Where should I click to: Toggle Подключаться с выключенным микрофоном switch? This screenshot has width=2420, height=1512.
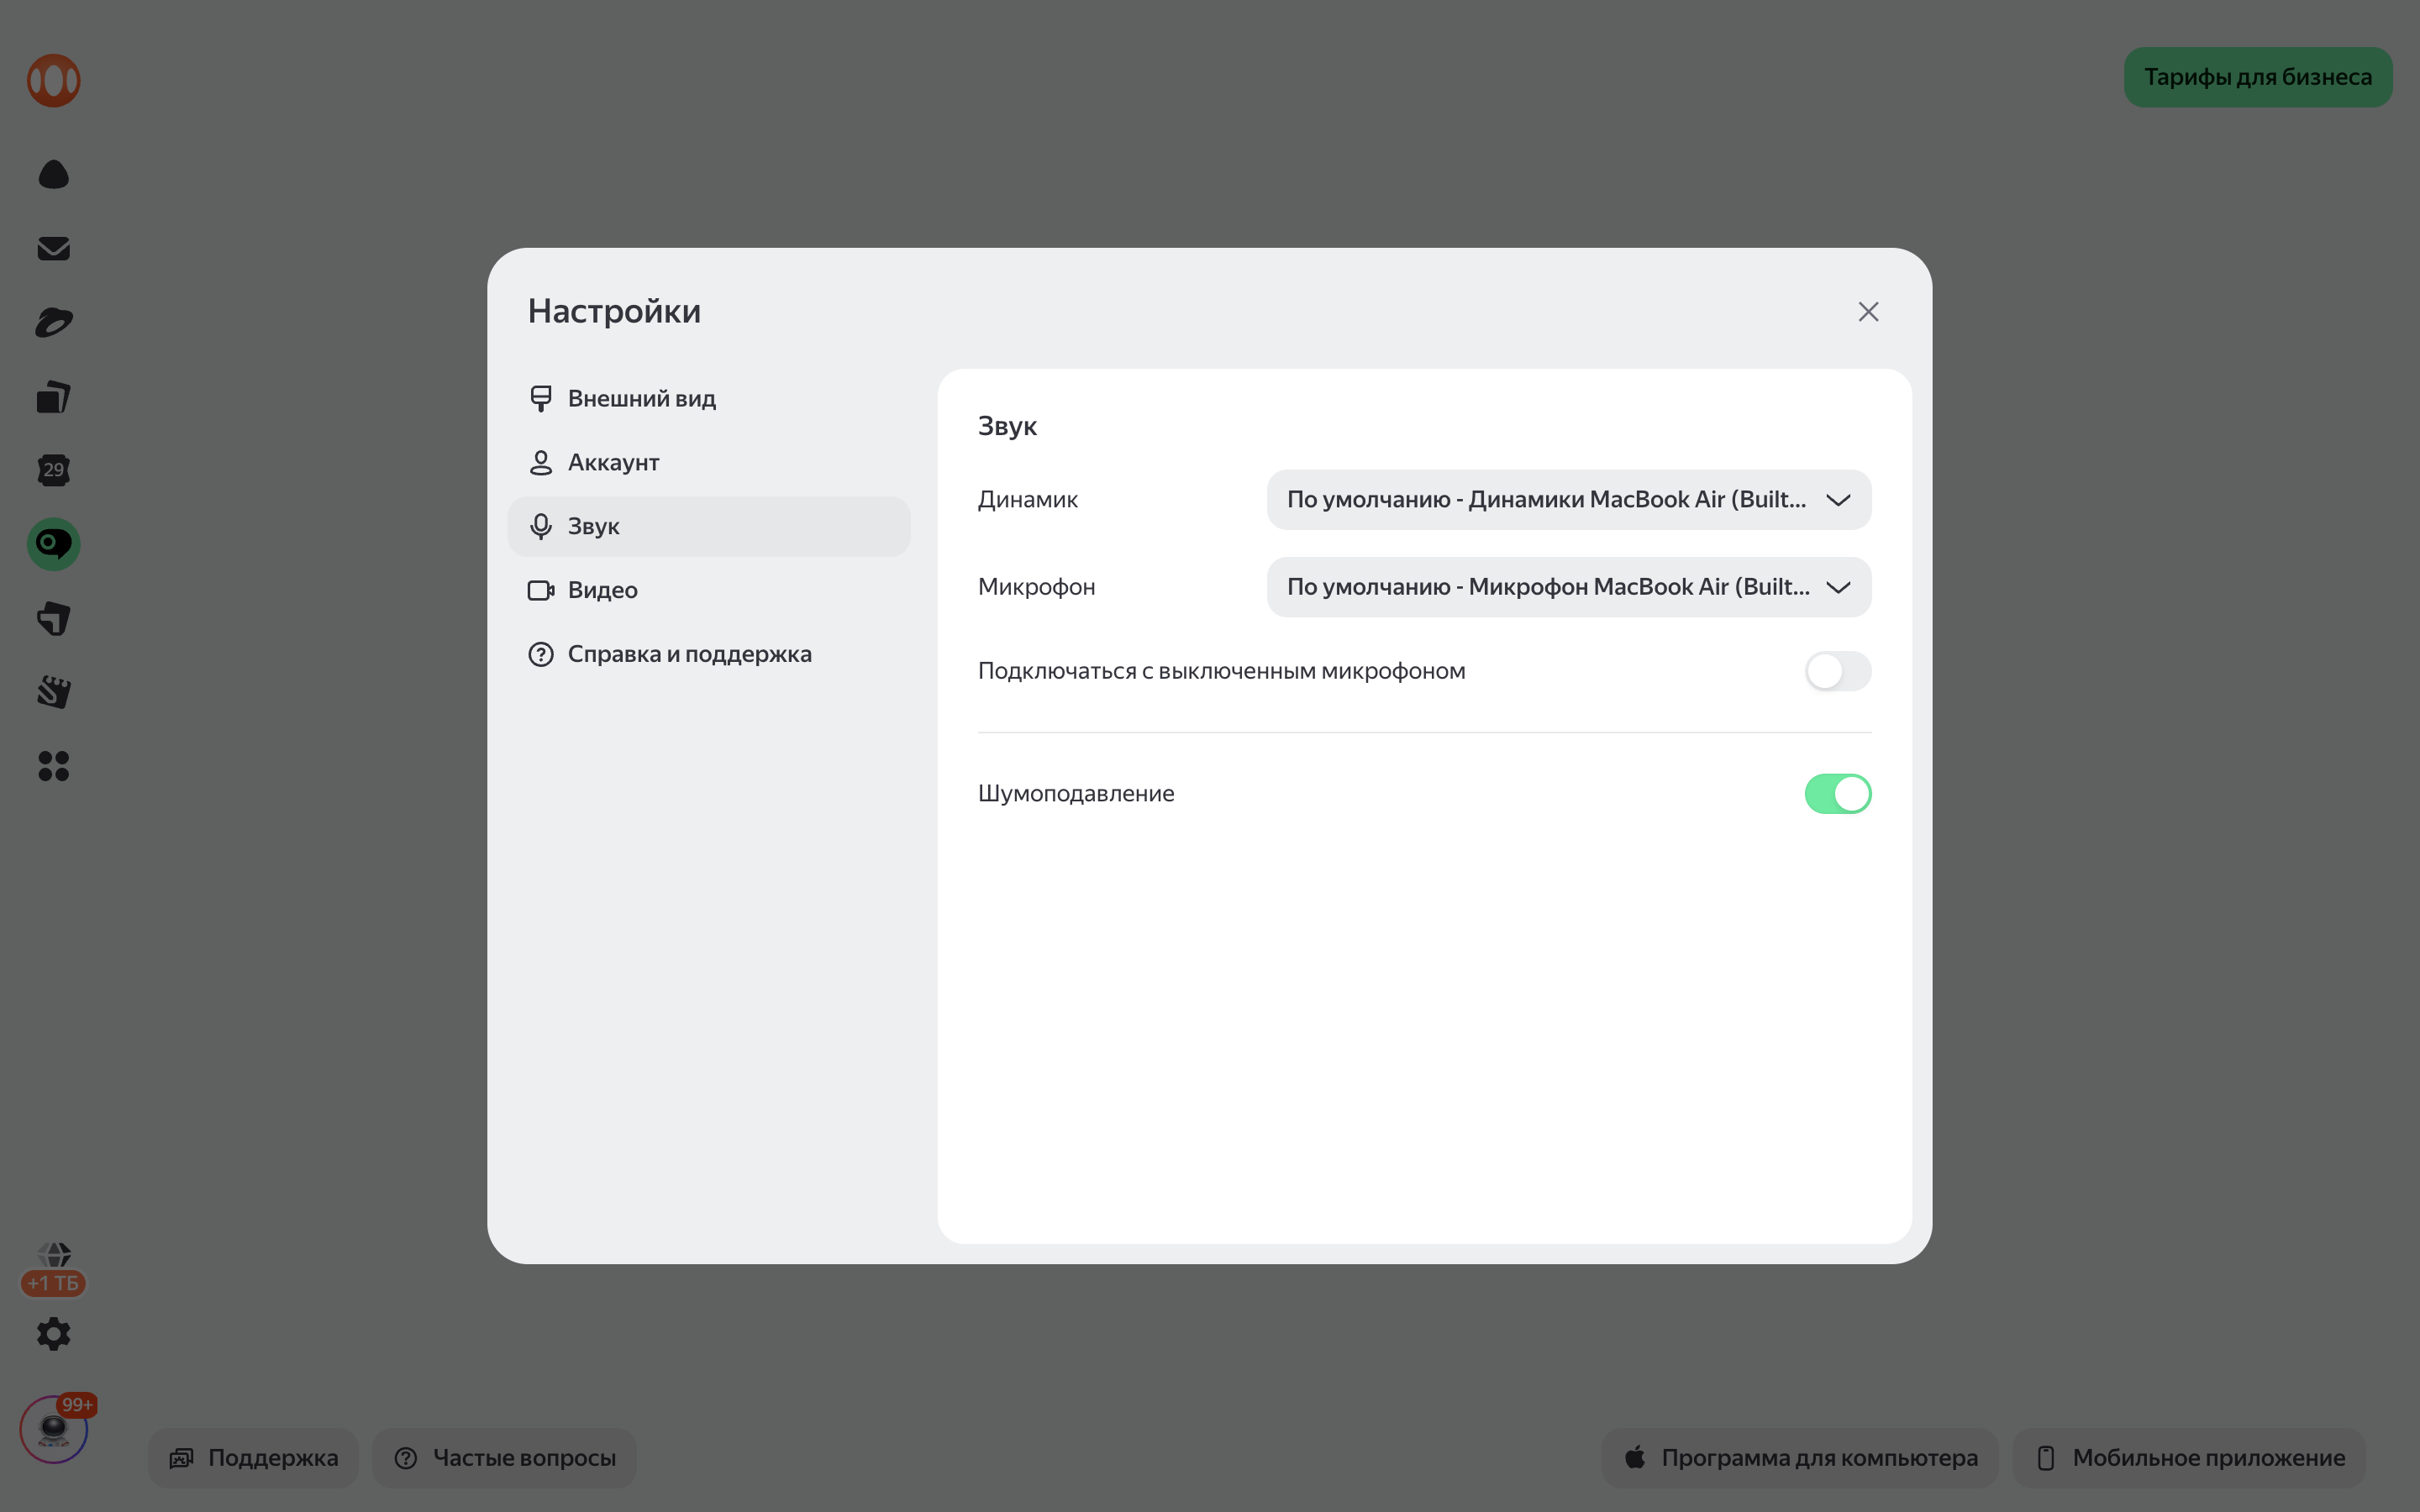[x=1838, y=671]
